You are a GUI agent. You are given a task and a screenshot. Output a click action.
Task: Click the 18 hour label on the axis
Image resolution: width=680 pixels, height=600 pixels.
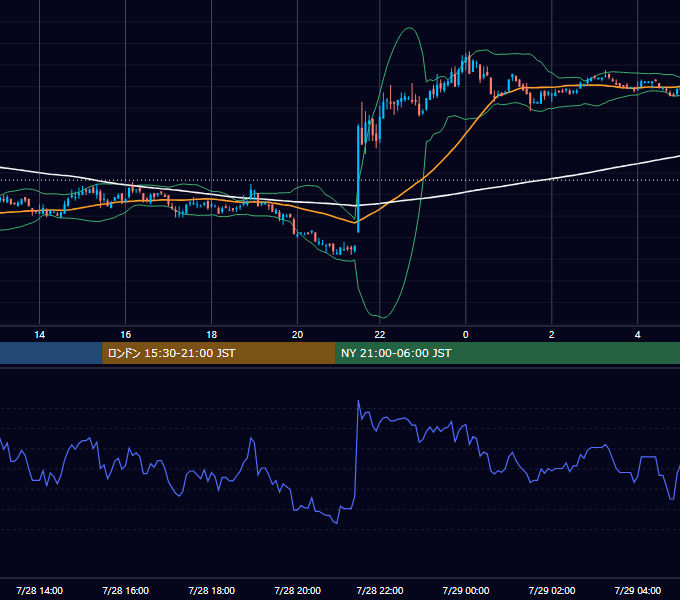pyautogui.click(x=211, y=335)
